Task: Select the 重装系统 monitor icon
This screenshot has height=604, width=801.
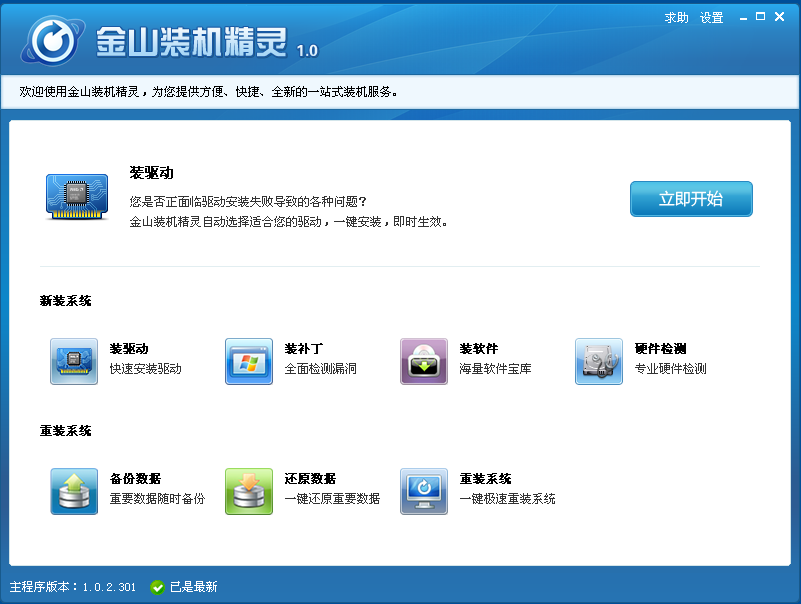Action: point(424,491)
